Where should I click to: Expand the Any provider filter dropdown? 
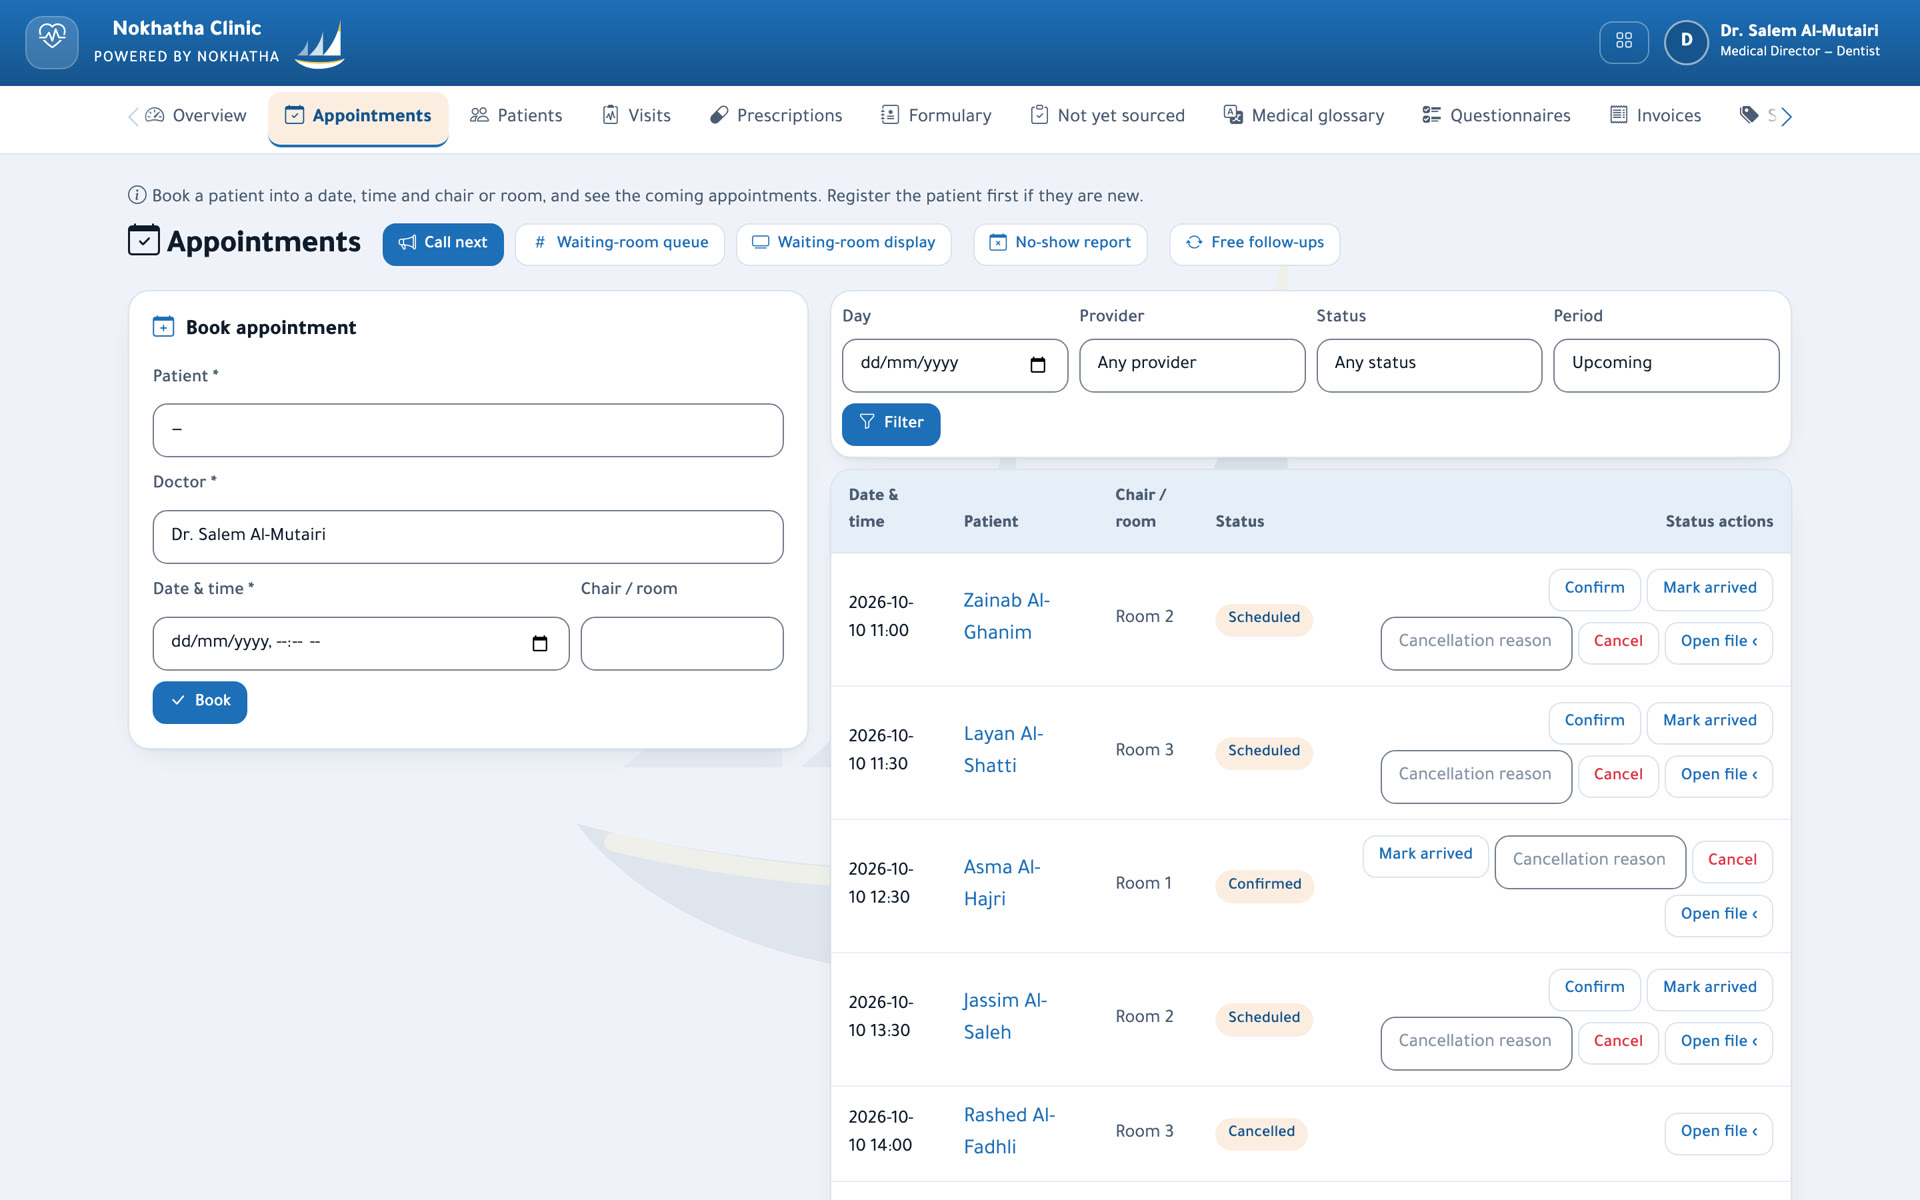tap(1192, 365)
